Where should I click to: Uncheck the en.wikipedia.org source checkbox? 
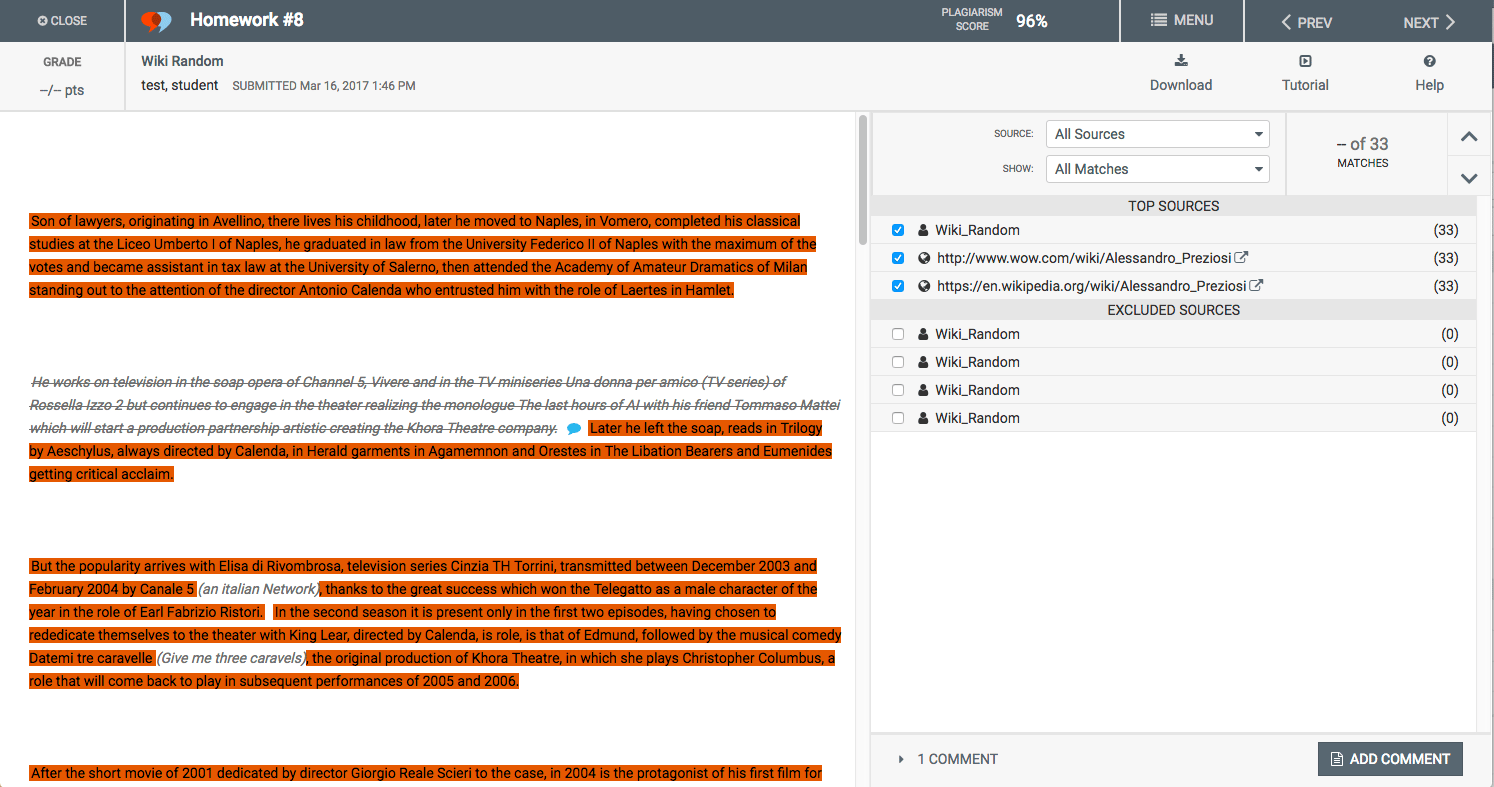(898, 286)
